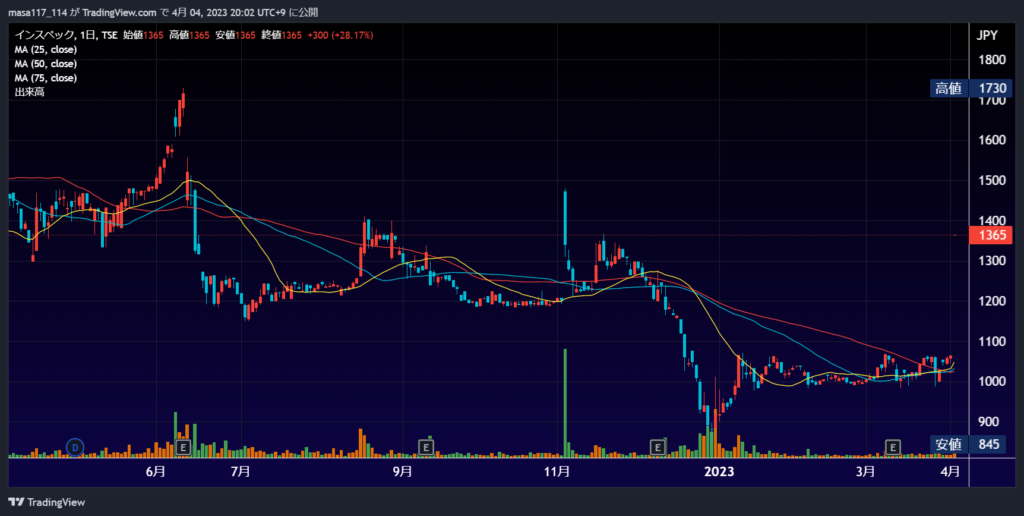Click the 1800 price axis label
Screen dimensions: 1024x516
[992, 60]
